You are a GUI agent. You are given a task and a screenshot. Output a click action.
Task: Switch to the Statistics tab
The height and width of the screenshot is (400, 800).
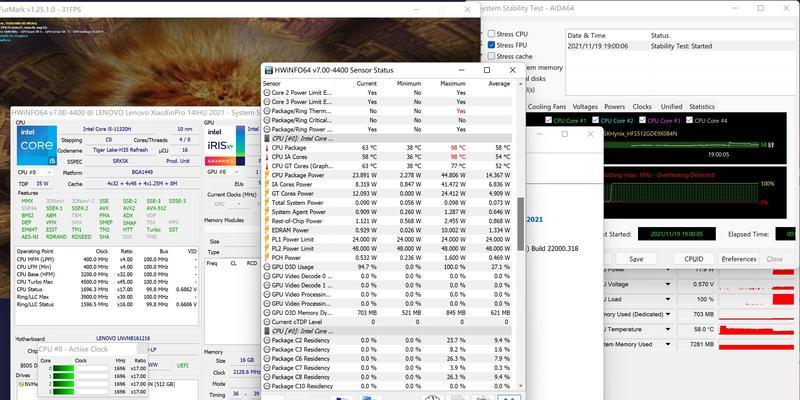click(x=702, y=107)
